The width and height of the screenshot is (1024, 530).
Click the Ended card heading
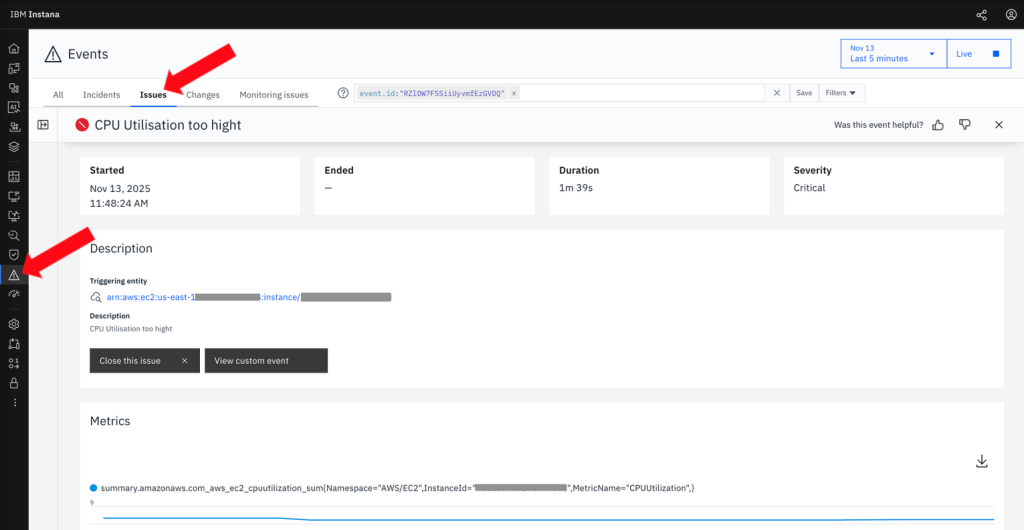(339, 170)
